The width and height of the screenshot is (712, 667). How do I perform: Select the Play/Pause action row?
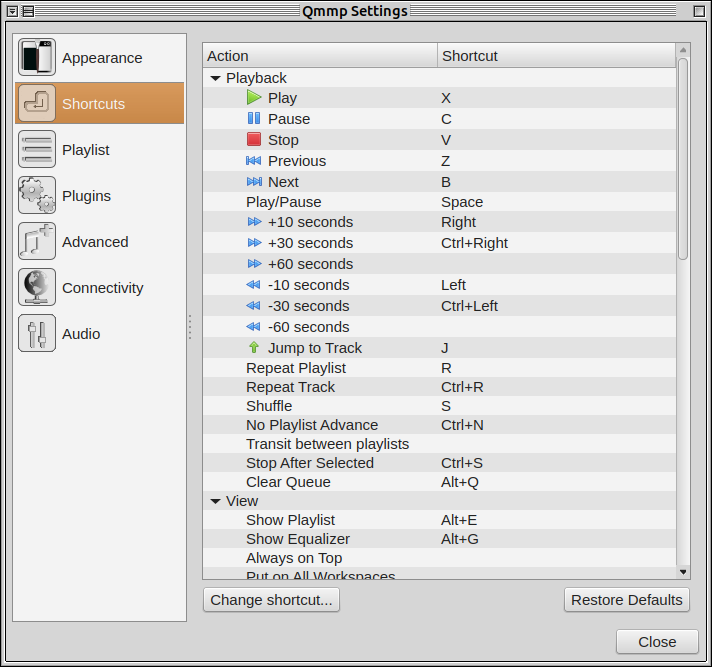click(439, 202)
